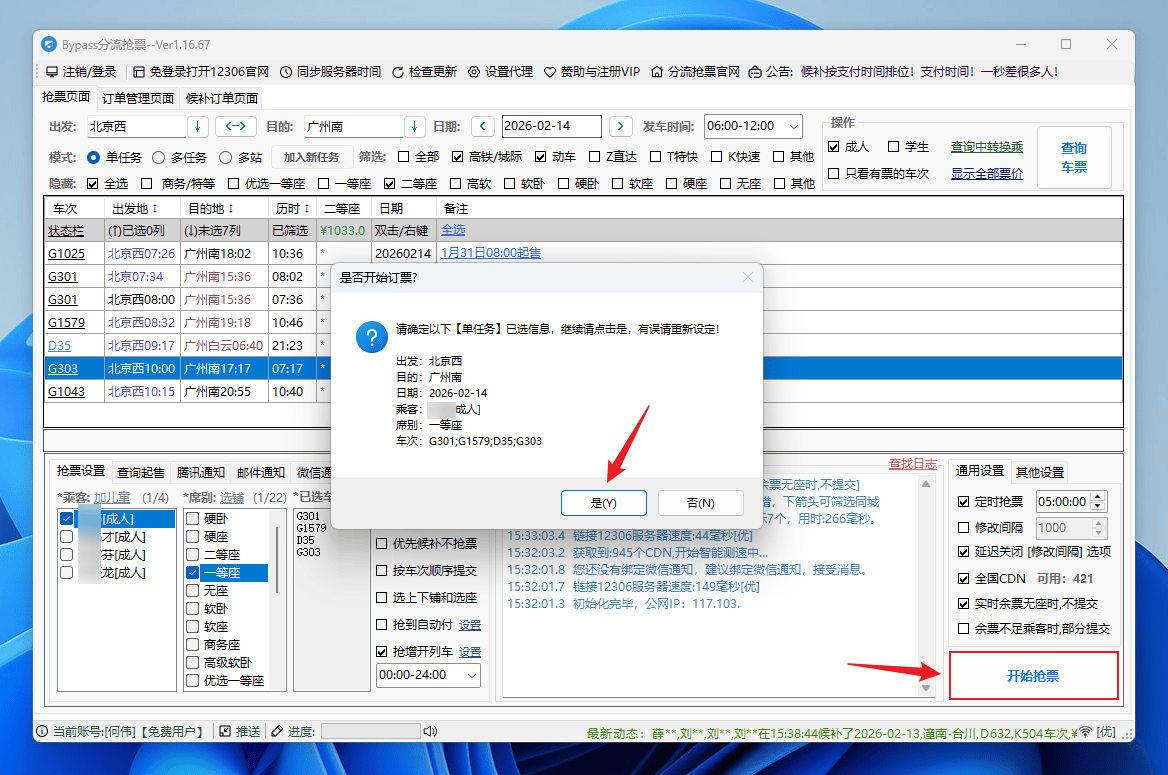Open the proxy settings gear icon

click(473, 71)
